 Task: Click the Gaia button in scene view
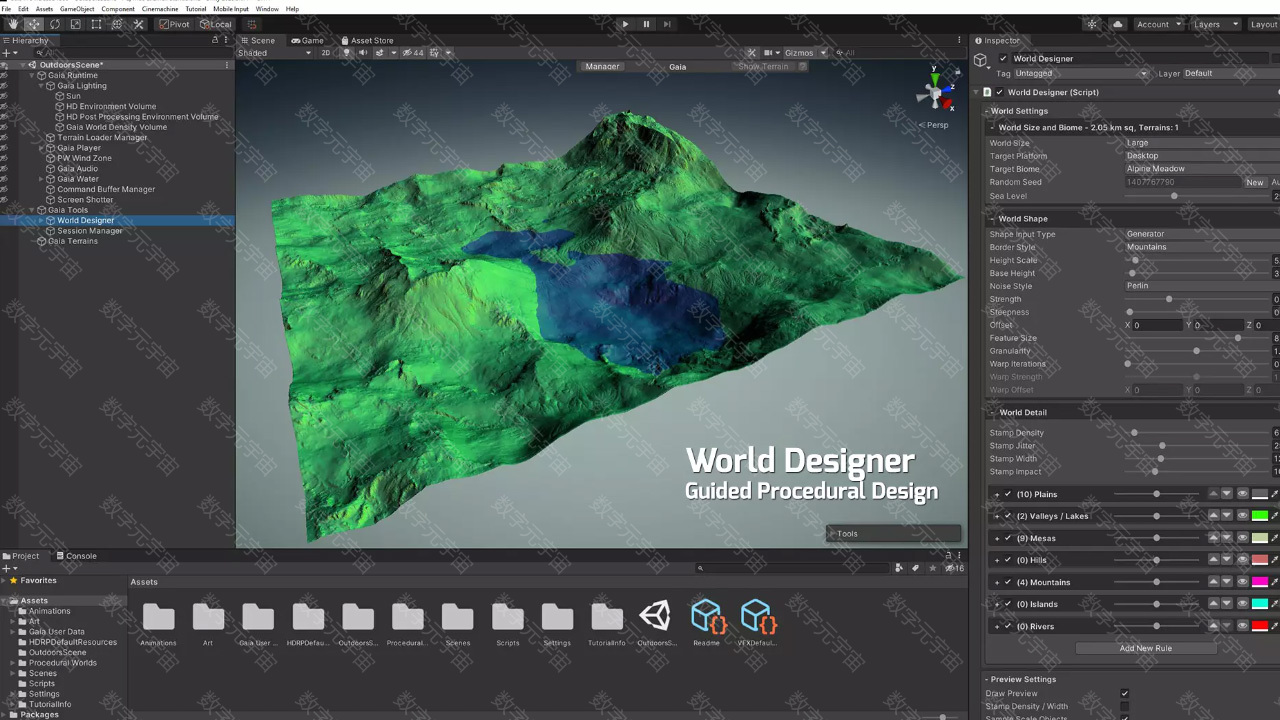678,67
